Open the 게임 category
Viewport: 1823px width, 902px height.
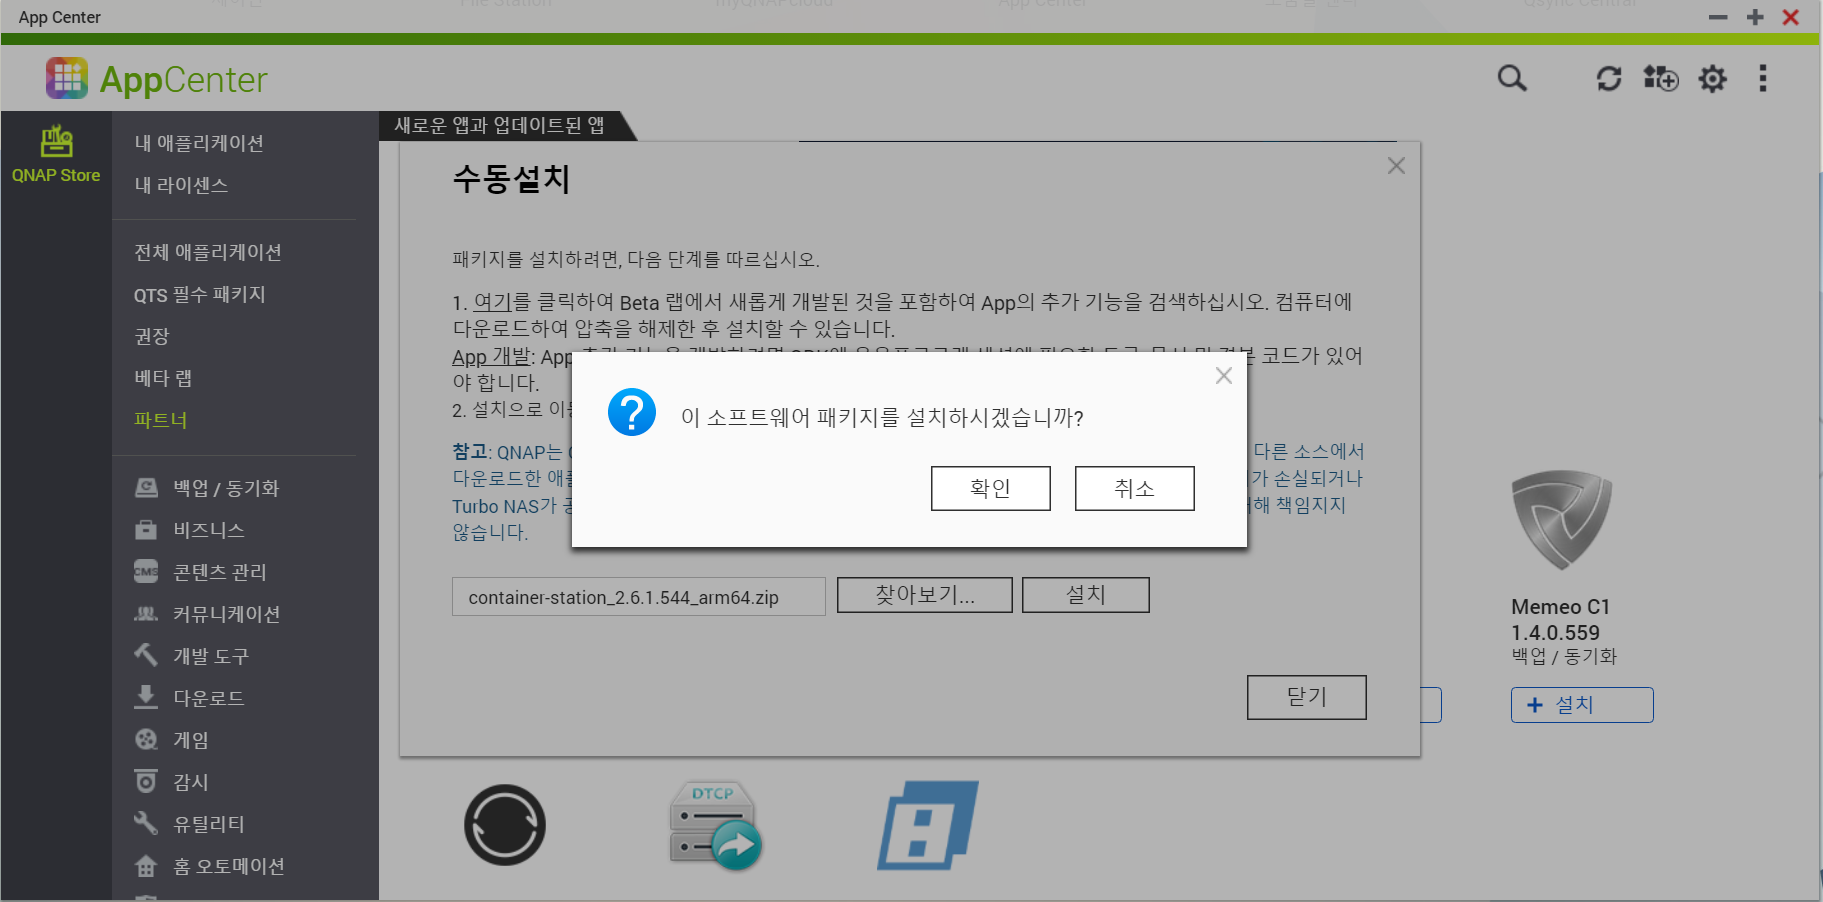click(191, 740)
